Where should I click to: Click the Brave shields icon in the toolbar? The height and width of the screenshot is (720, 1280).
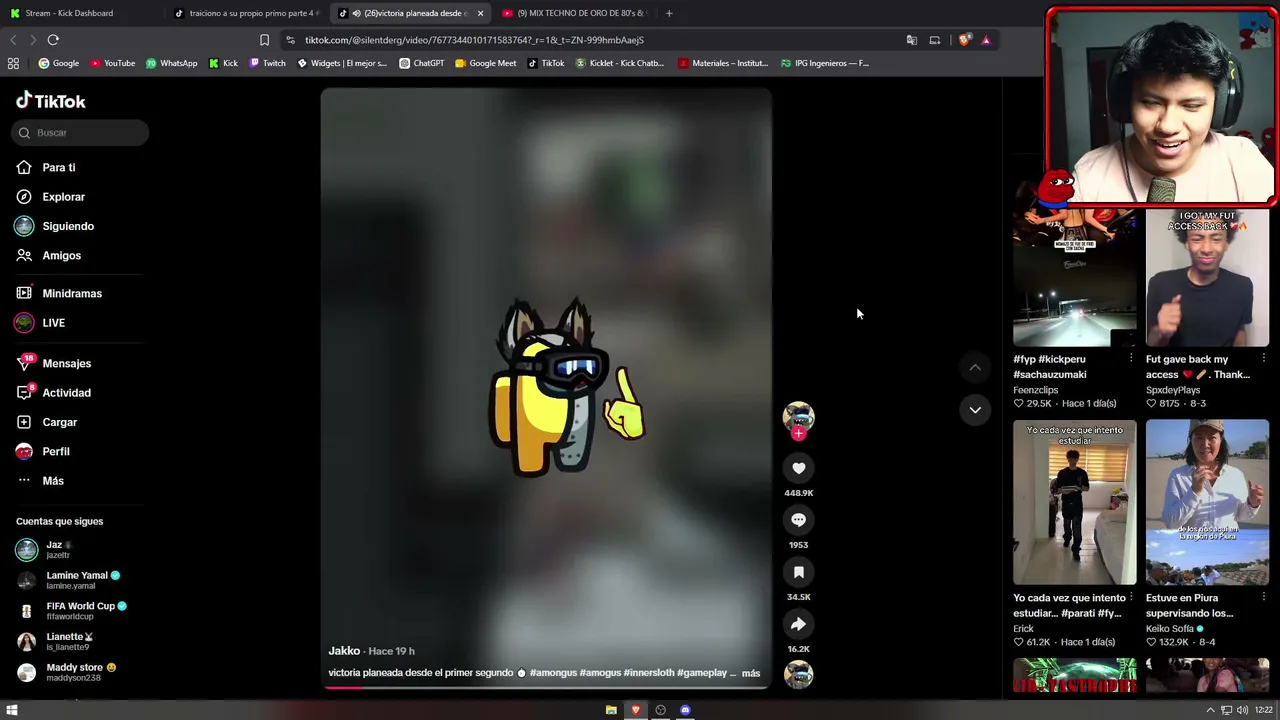(964, 40)
